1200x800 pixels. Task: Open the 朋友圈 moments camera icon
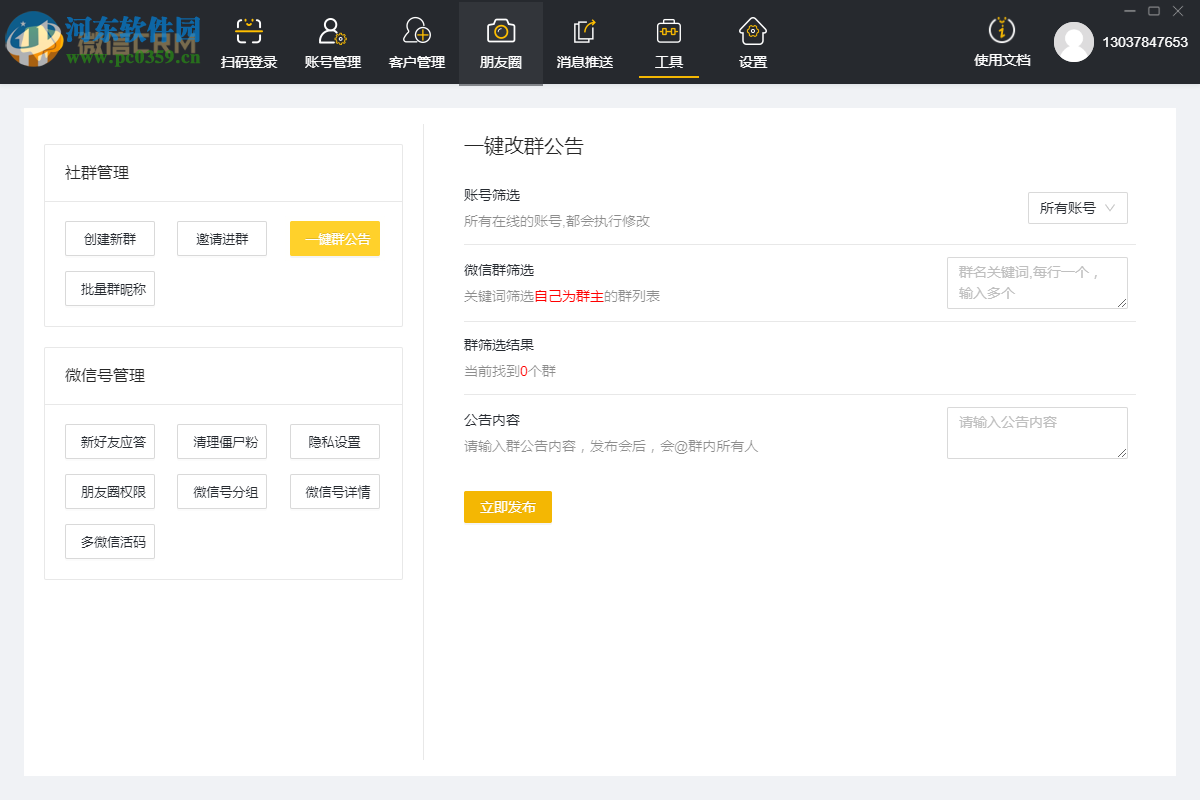coord(500,30)
